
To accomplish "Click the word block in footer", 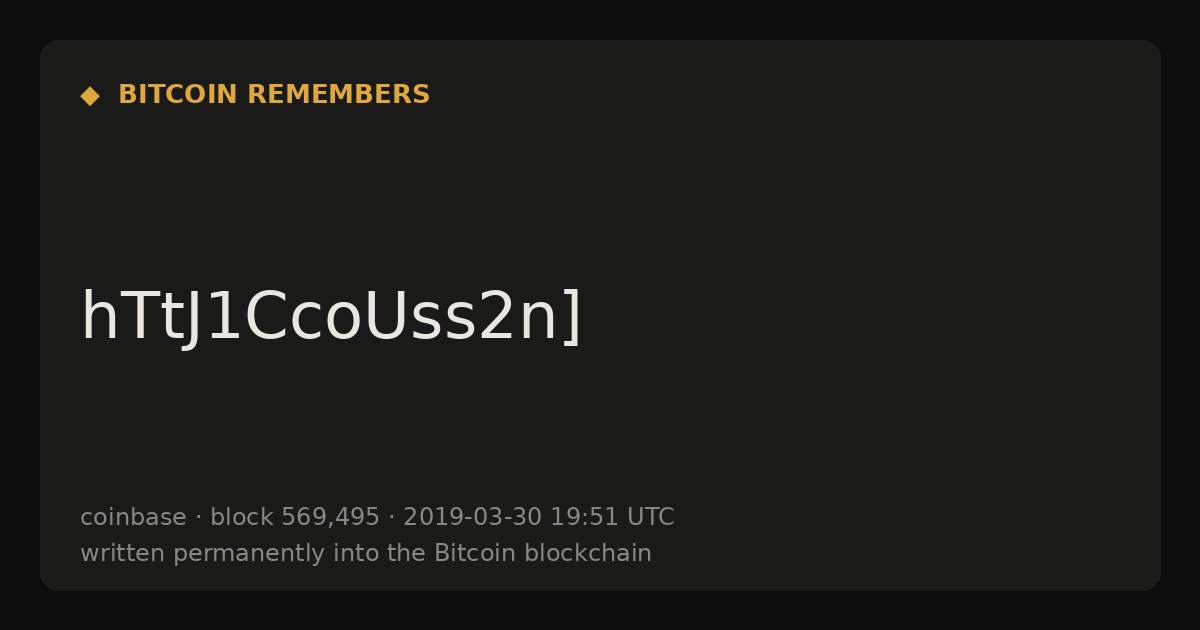I will (241, 517).
